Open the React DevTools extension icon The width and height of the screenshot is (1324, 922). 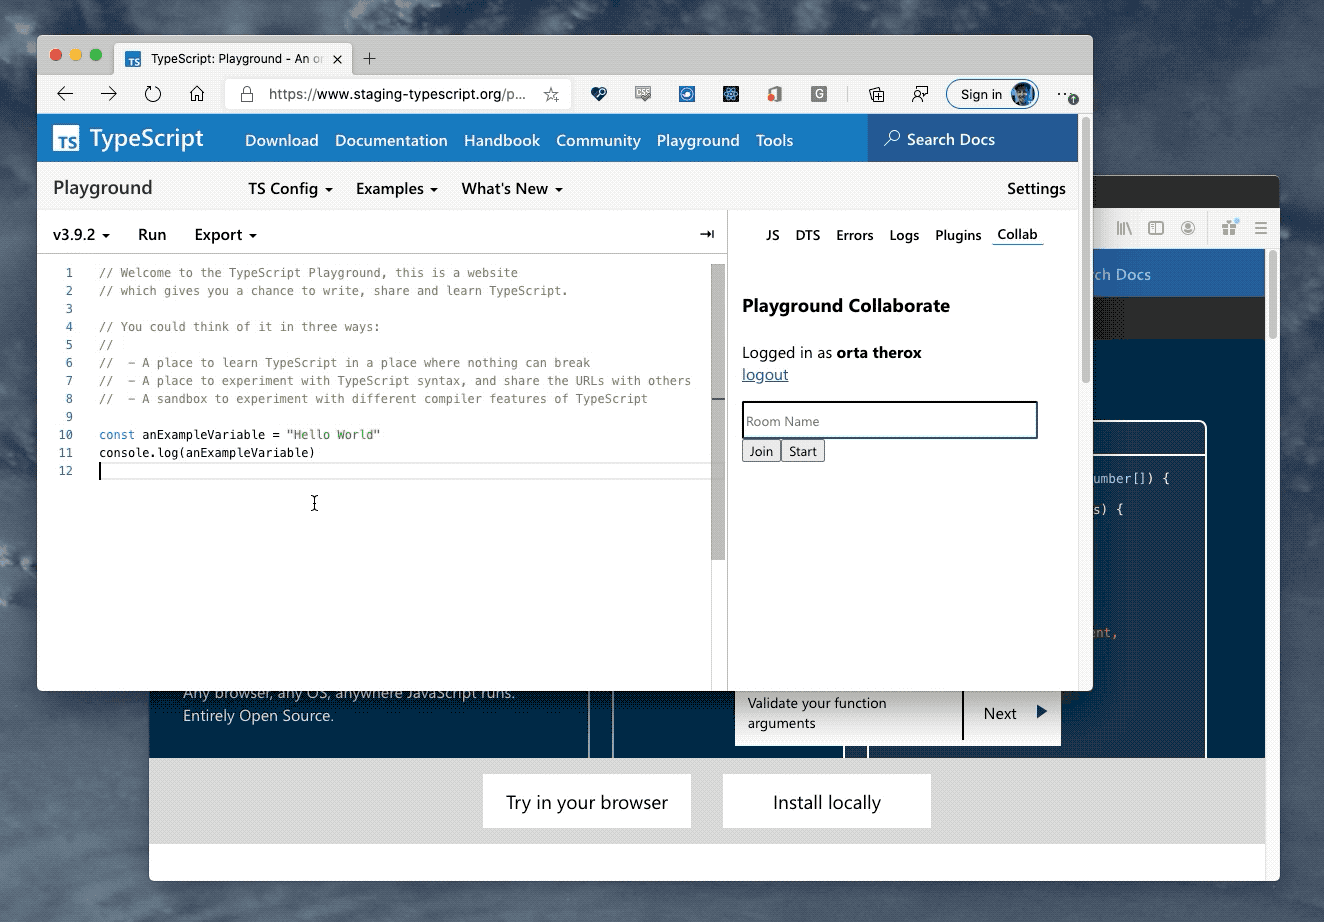[x=731, y=94]
